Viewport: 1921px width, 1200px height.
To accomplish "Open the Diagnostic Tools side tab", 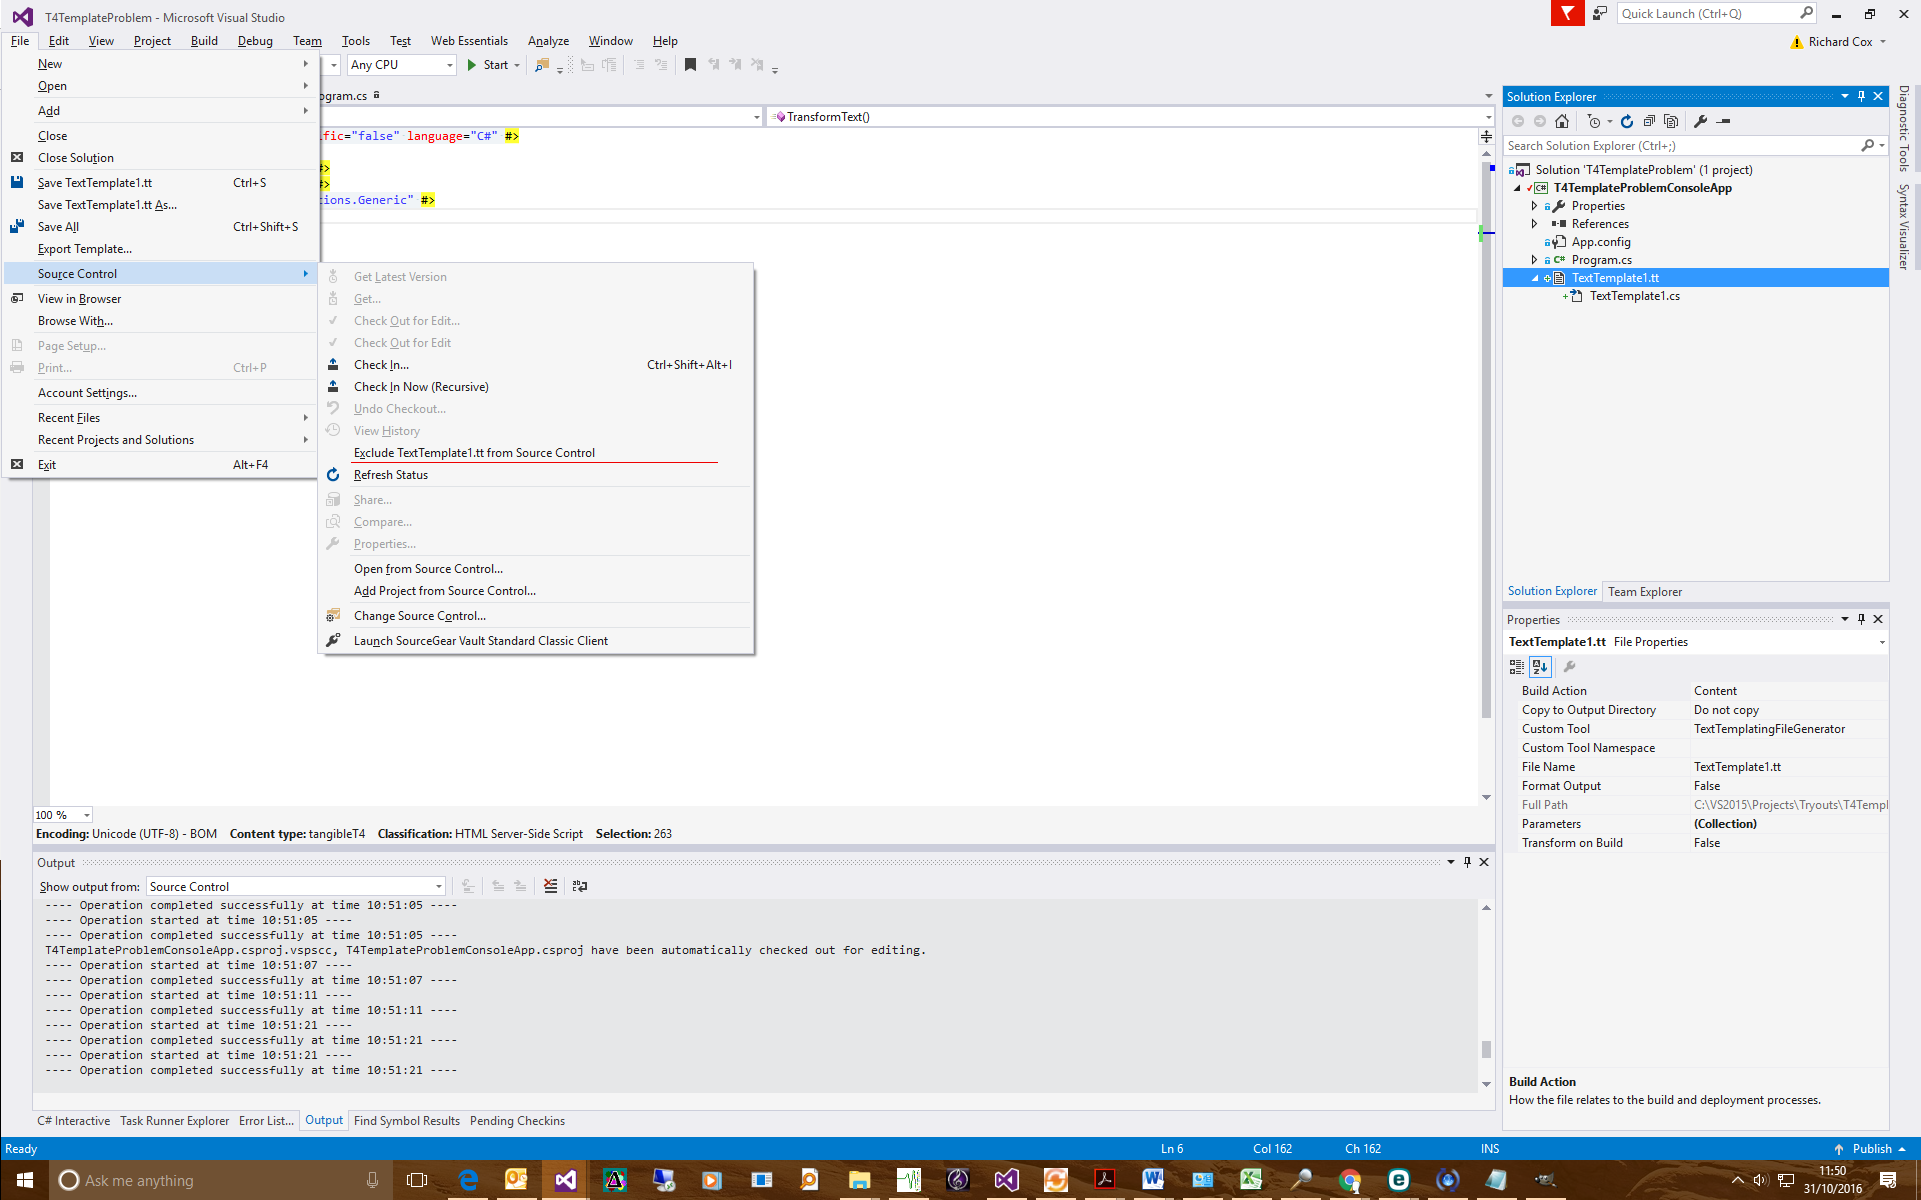I will [x=1904, y=129].
